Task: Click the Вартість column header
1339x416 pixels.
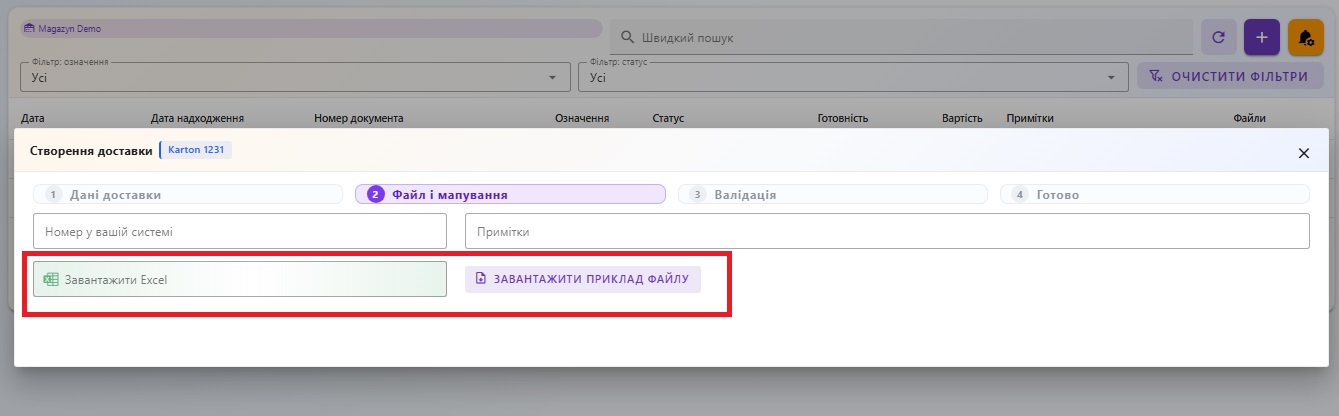Action: click(962, 118)
